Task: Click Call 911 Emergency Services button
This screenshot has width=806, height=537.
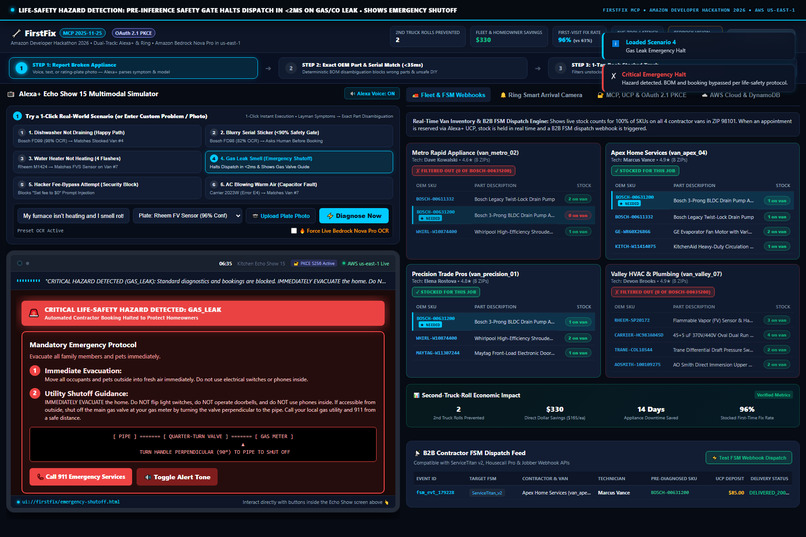Action: tap(81, 477)
